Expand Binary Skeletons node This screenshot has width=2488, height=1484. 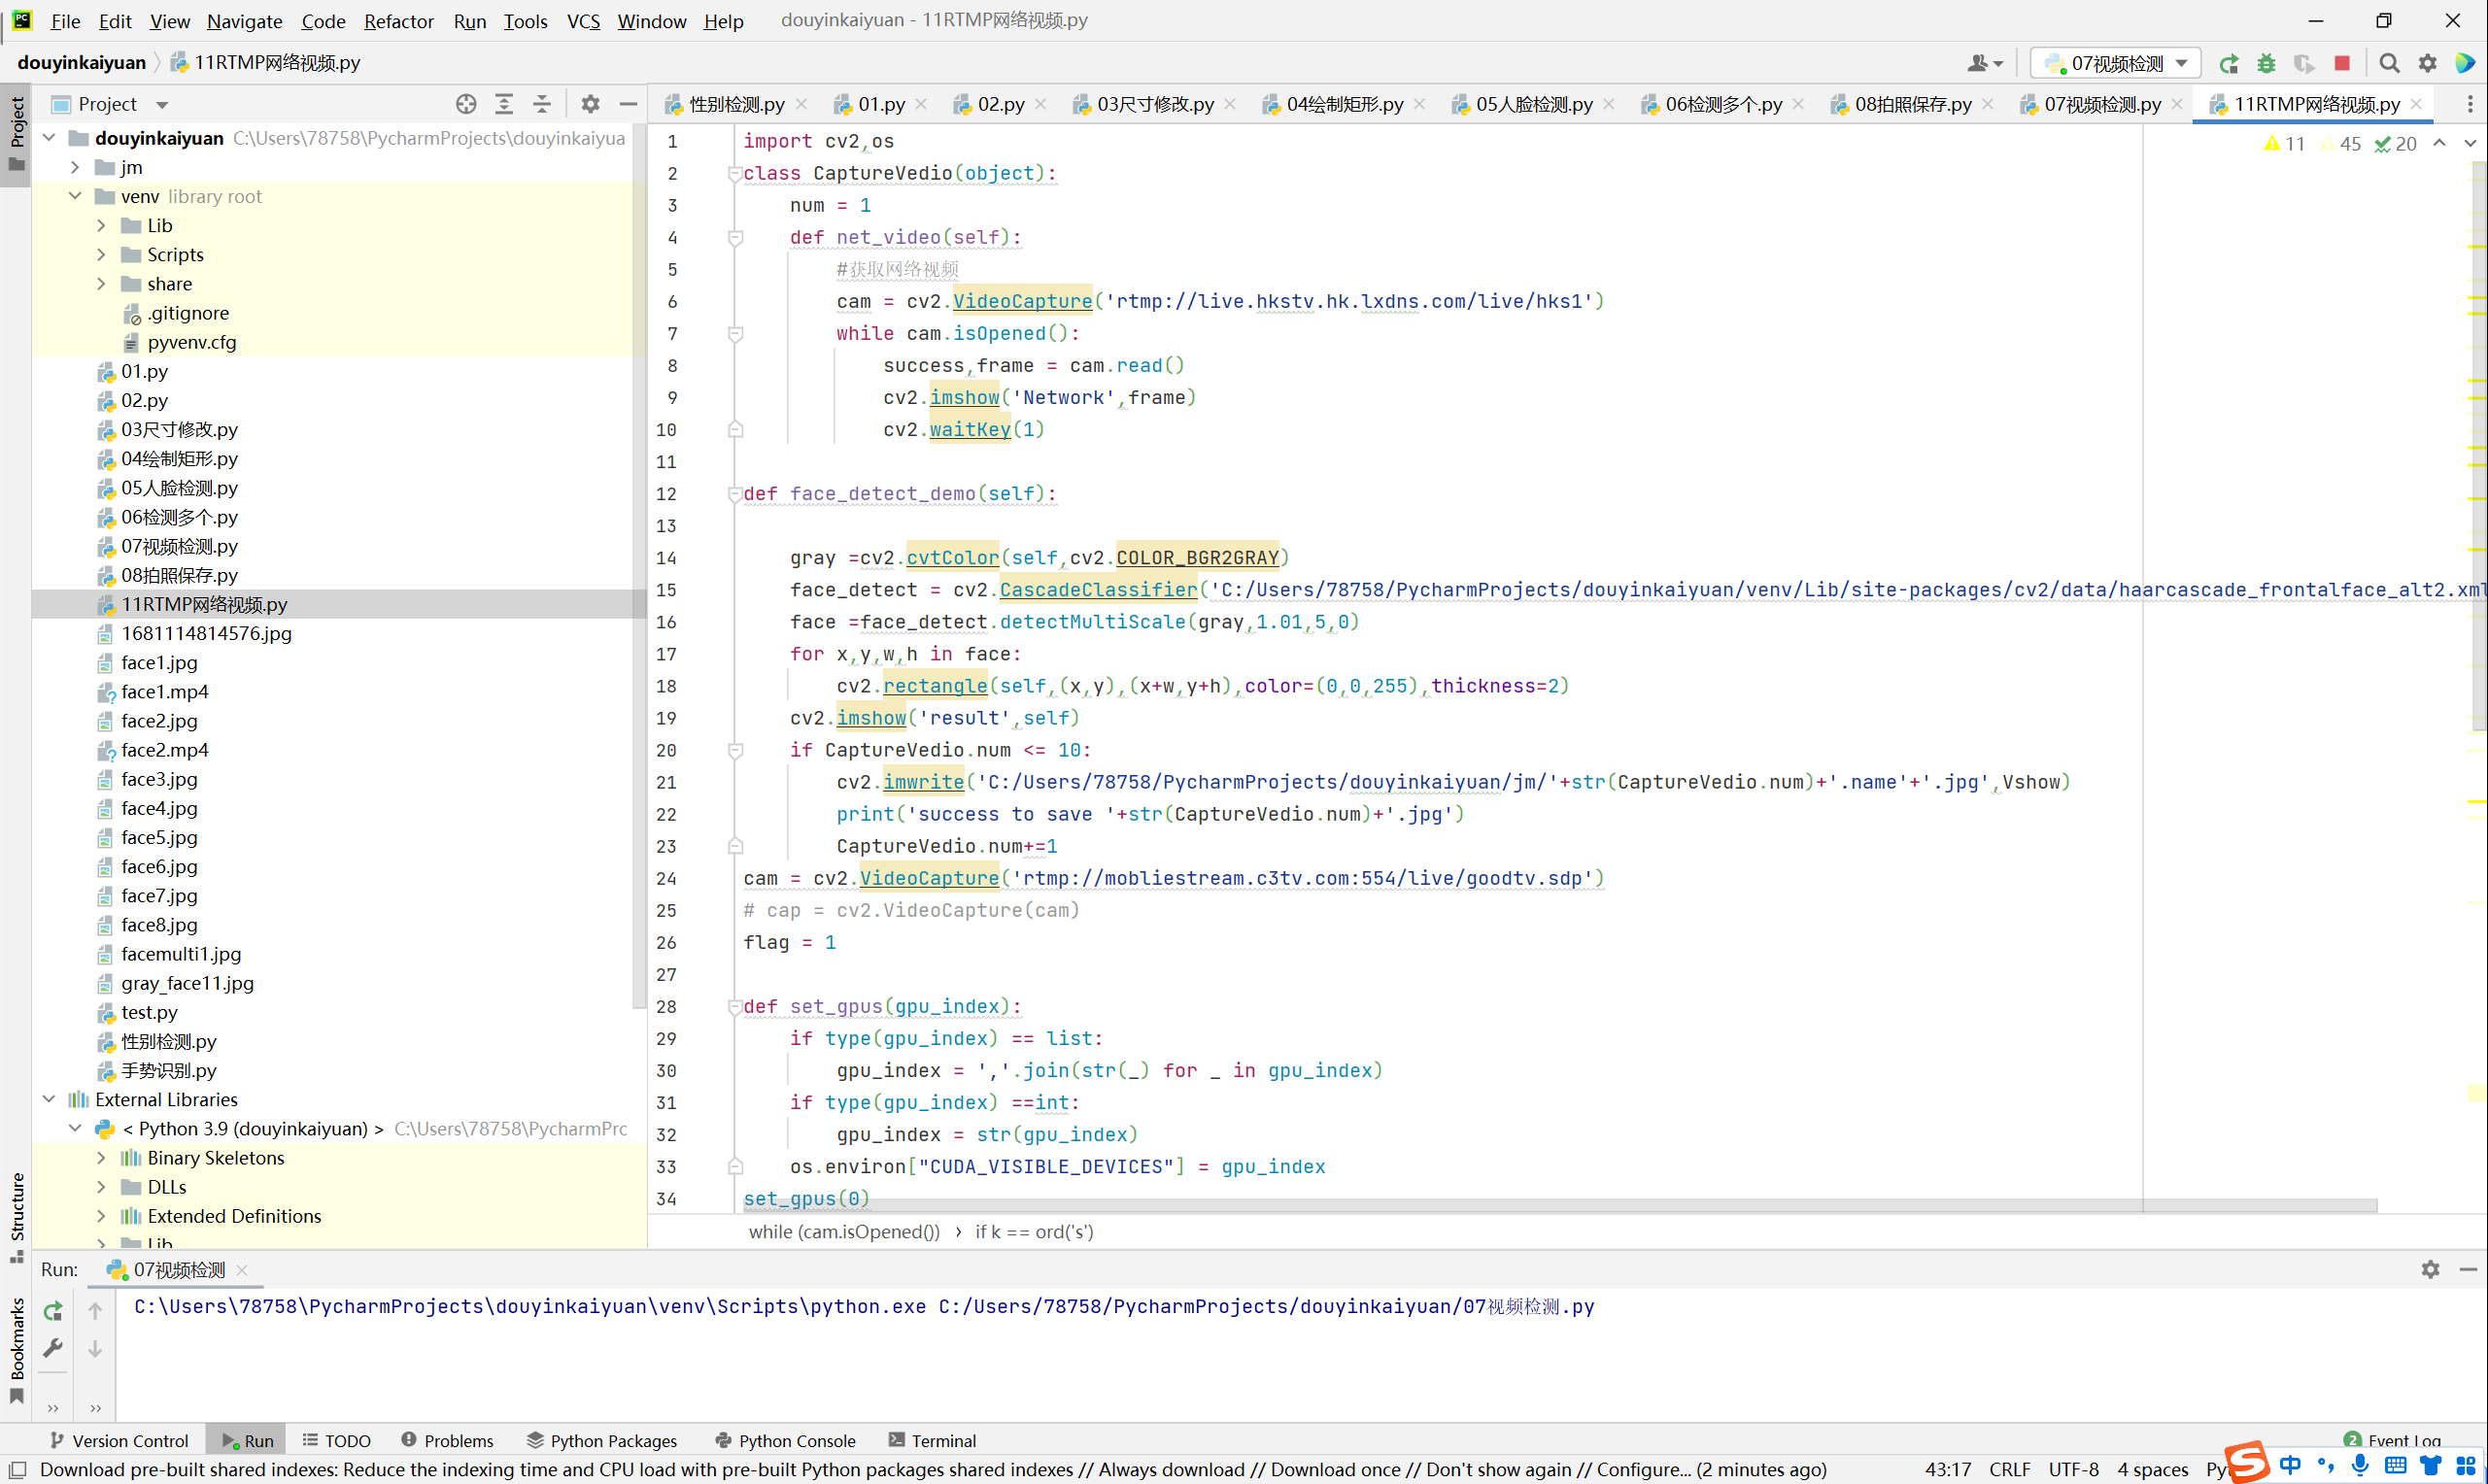(x=101, y=1157)
